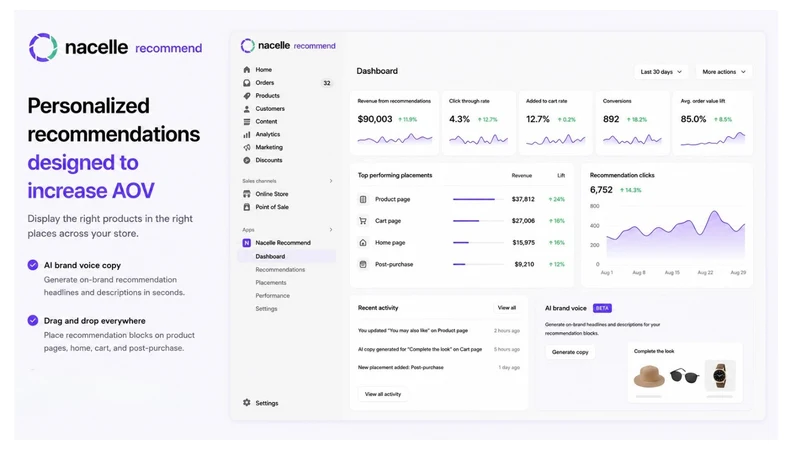800x450 pixels.
Task: Click the Product page placement icon
Action: click(363, 199)
